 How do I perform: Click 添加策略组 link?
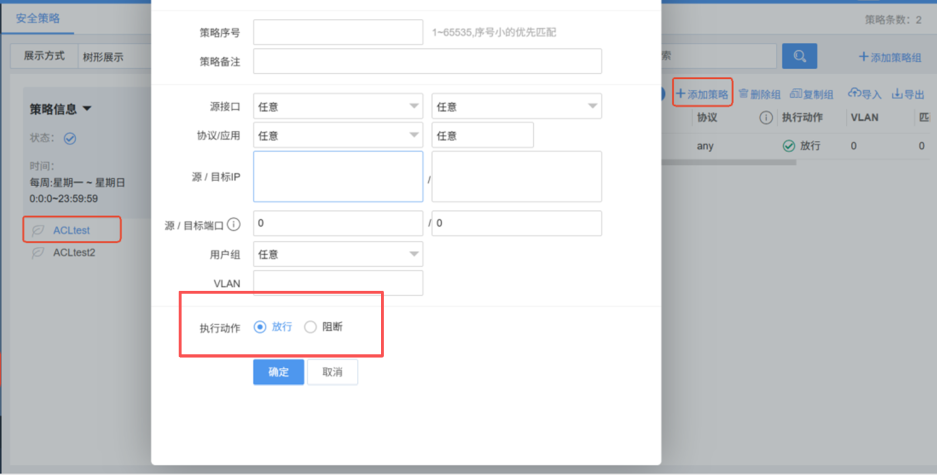coord(890,57)
